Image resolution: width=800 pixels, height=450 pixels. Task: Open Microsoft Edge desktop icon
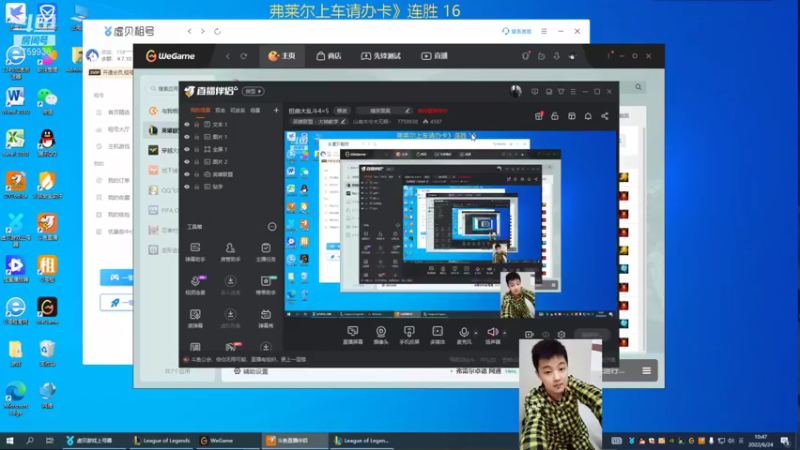15,397
